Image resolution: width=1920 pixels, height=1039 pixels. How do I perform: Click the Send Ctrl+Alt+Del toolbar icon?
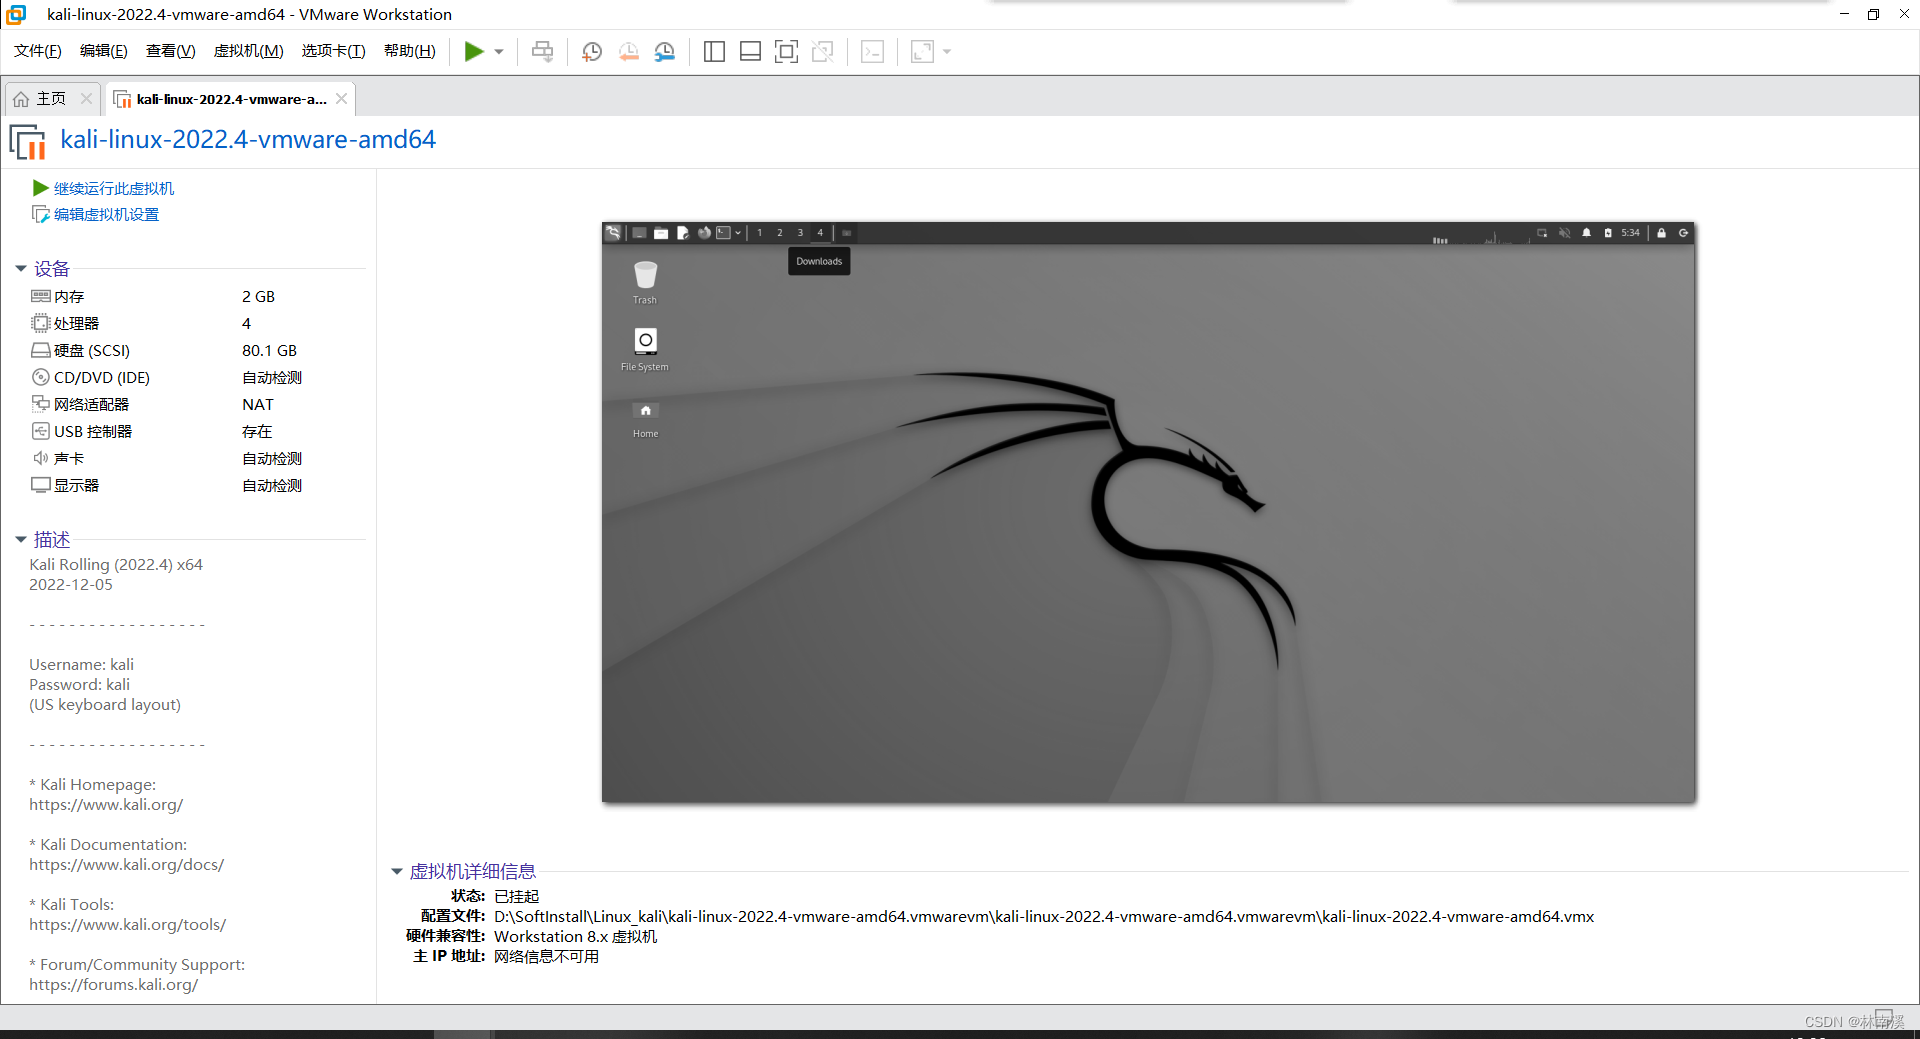543,51
